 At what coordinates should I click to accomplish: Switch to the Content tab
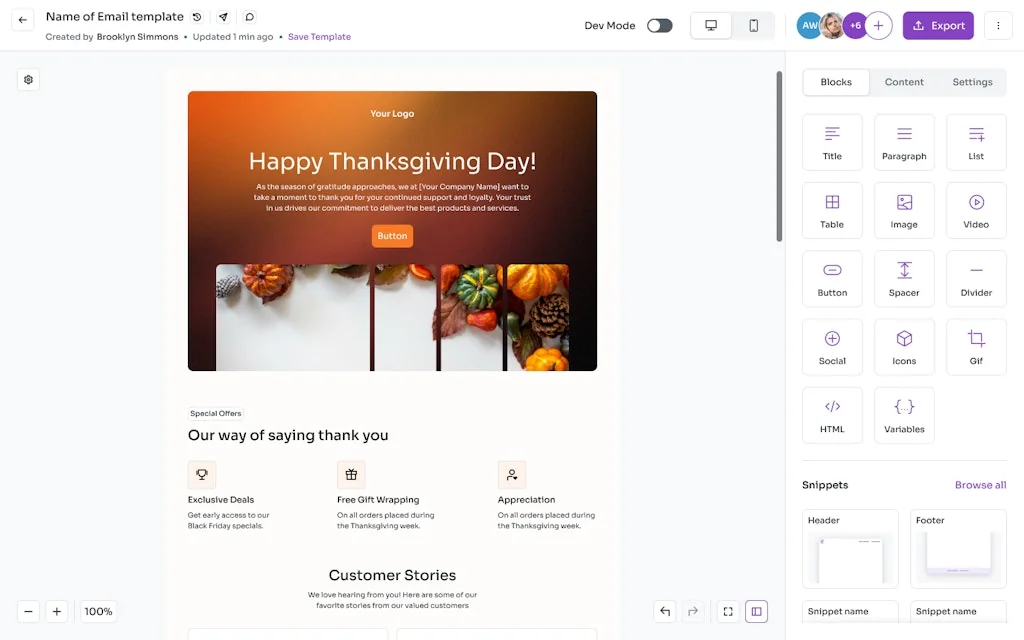pos(904,82)
